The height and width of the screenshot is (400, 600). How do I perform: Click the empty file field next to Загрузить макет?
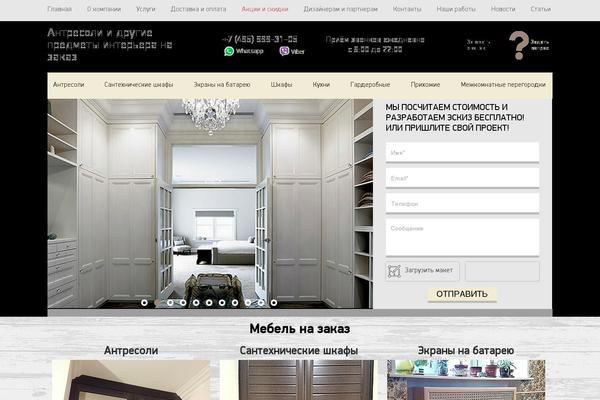502,271
